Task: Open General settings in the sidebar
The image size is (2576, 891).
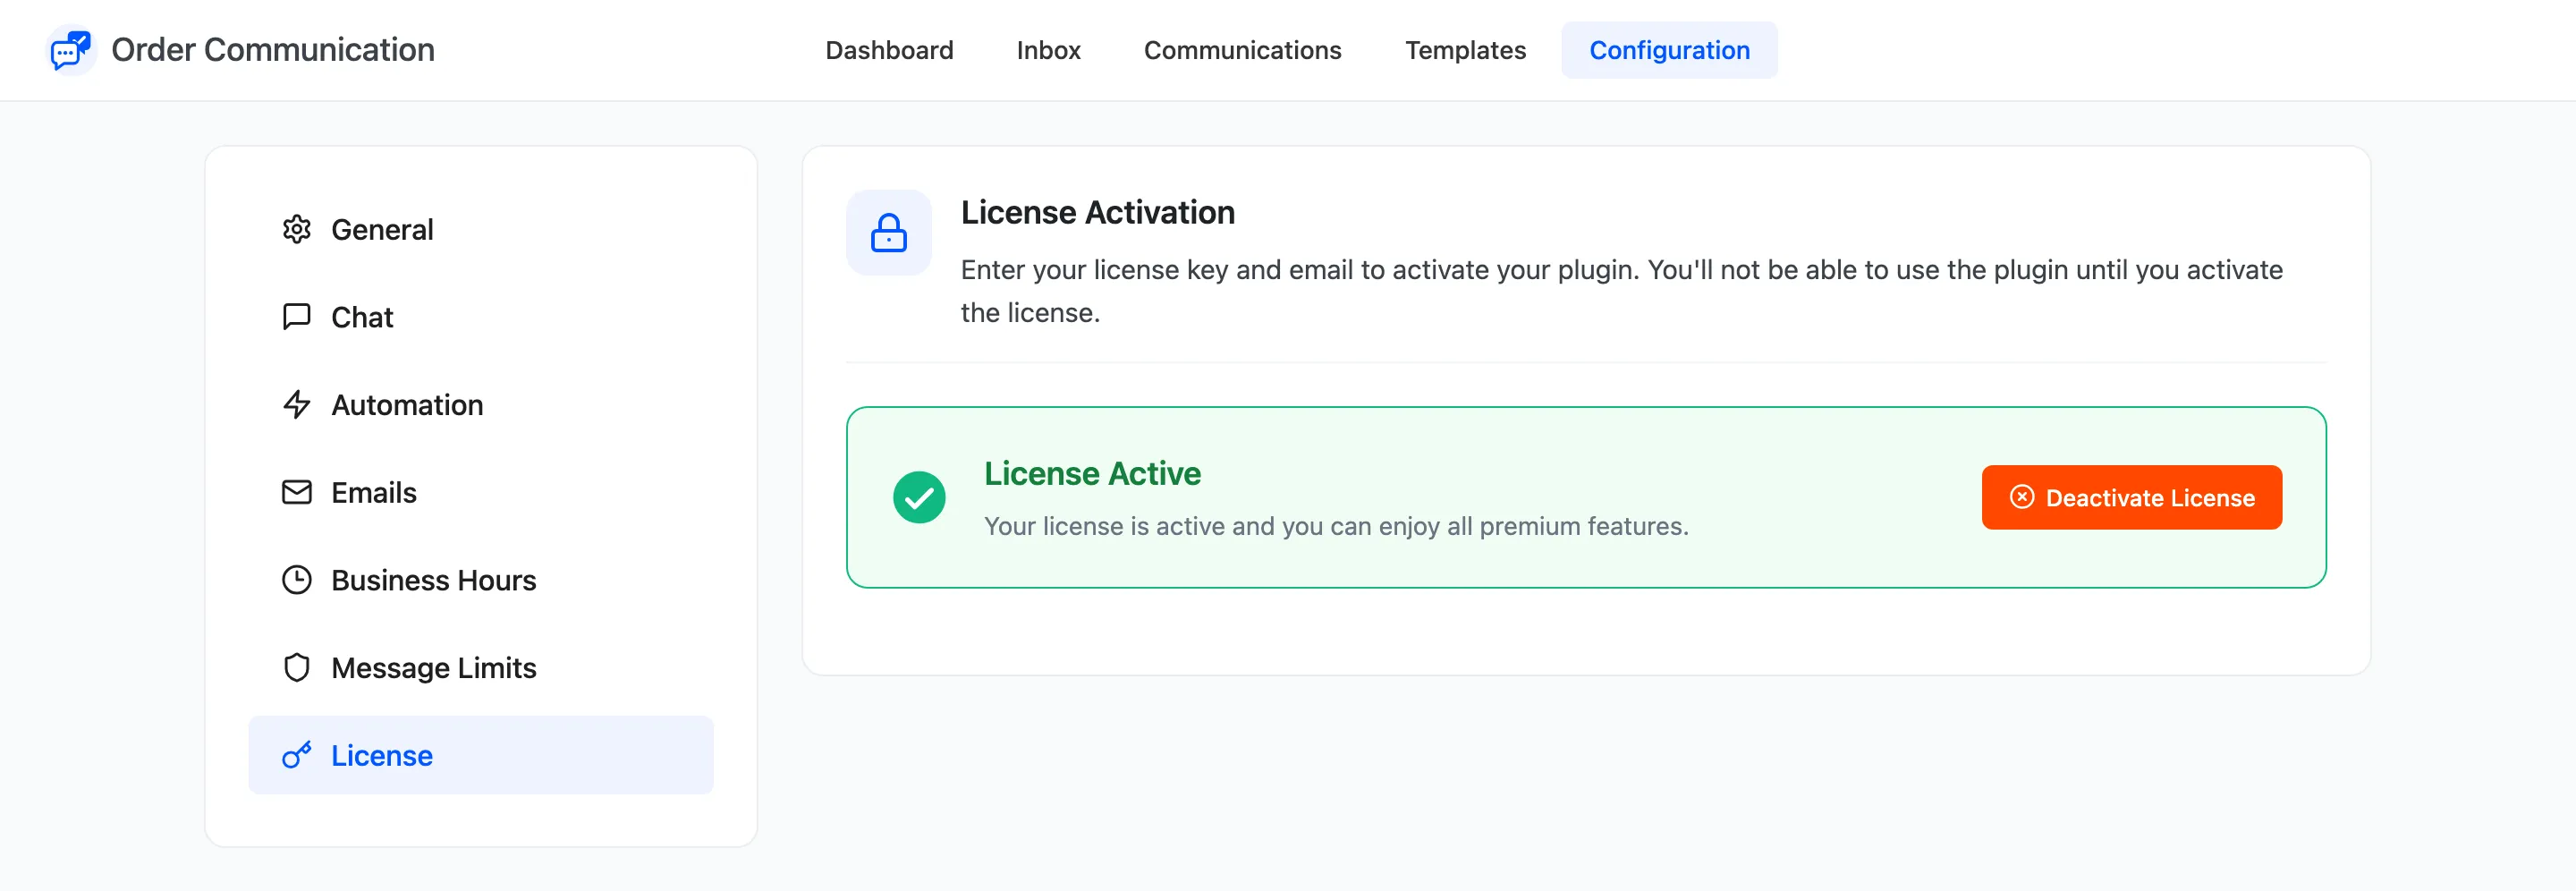Action: (481, 229)
